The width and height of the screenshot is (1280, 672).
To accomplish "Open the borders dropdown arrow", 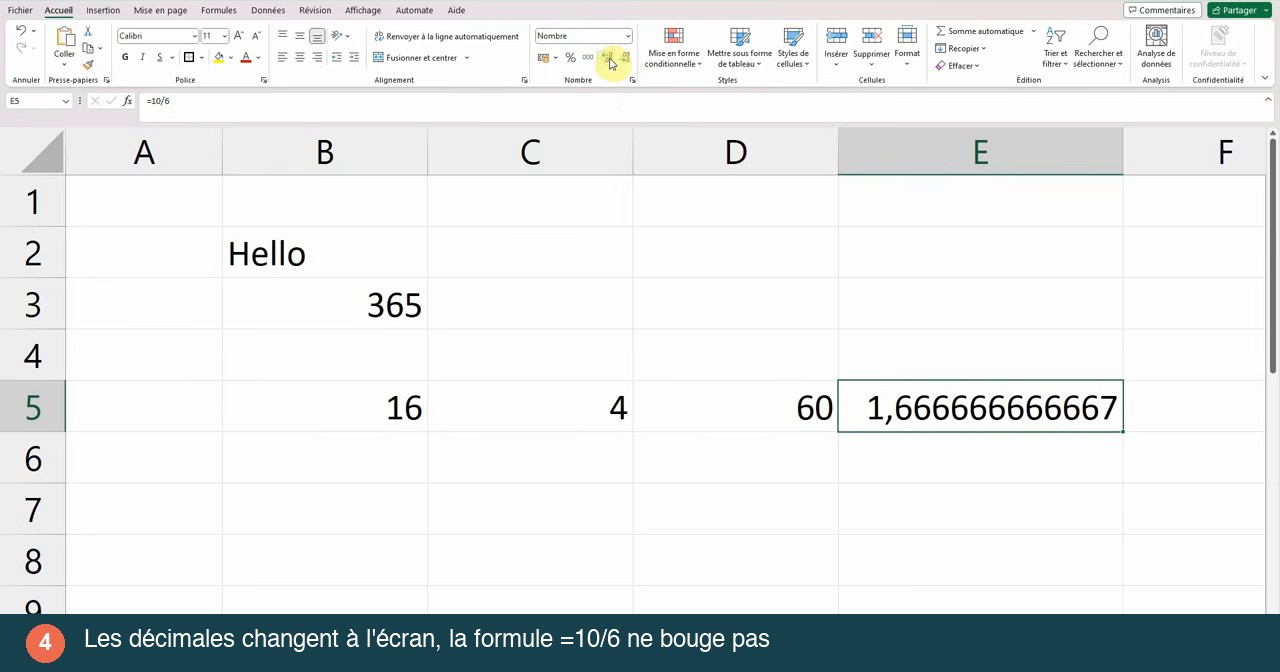I will [x=201, y=58].
